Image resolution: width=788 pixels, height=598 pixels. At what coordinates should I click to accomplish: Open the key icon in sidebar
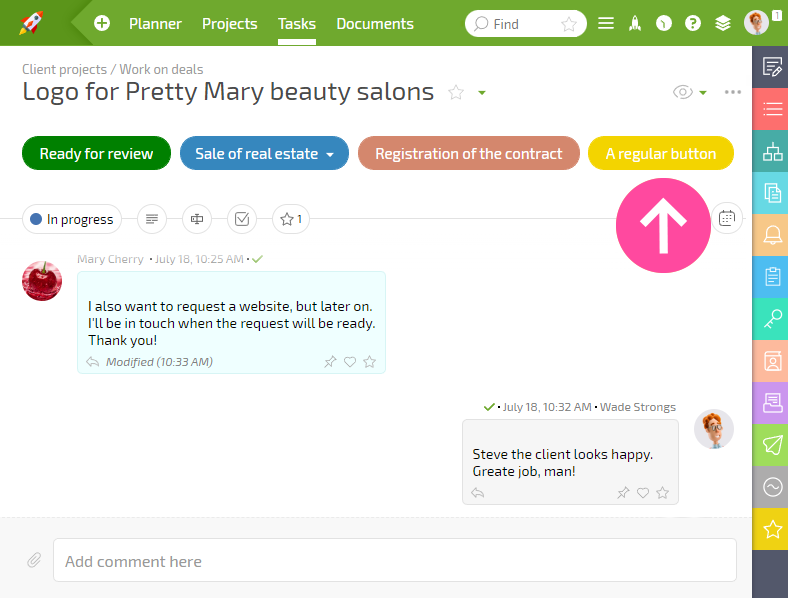click(770, 319)
